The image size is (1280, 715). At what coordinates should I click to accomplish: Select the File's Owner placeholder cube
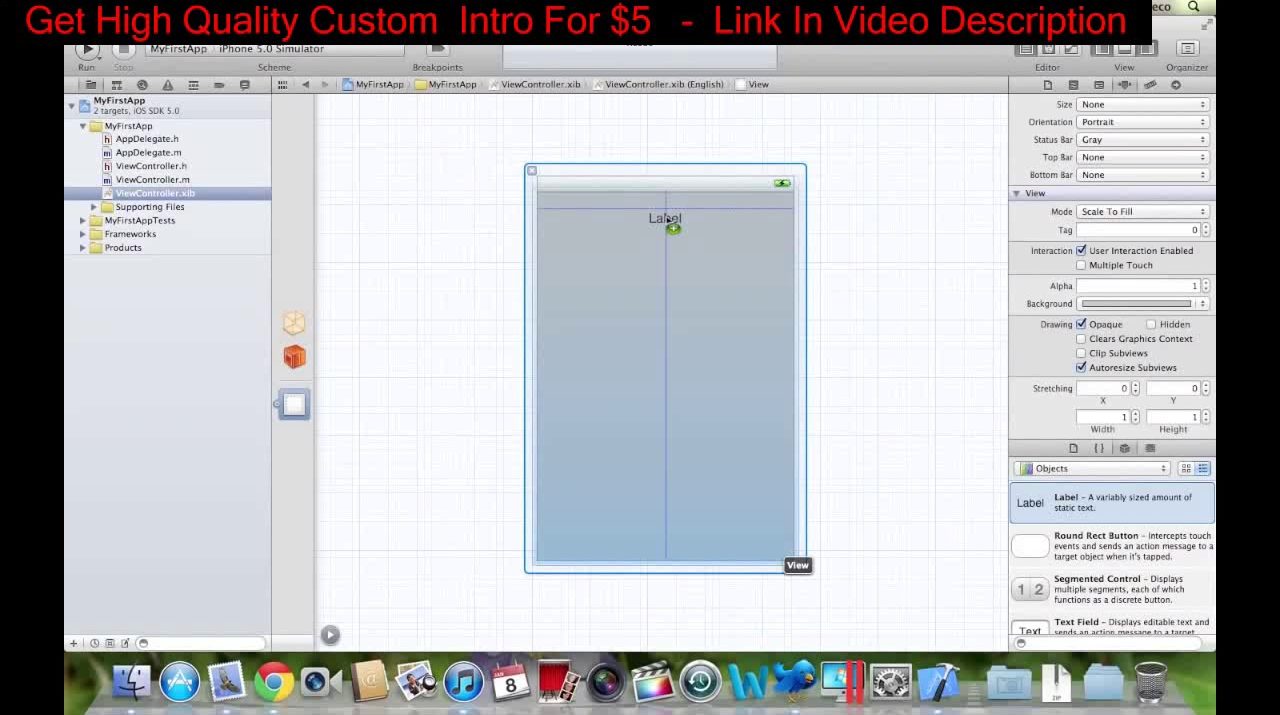point(294,322)
